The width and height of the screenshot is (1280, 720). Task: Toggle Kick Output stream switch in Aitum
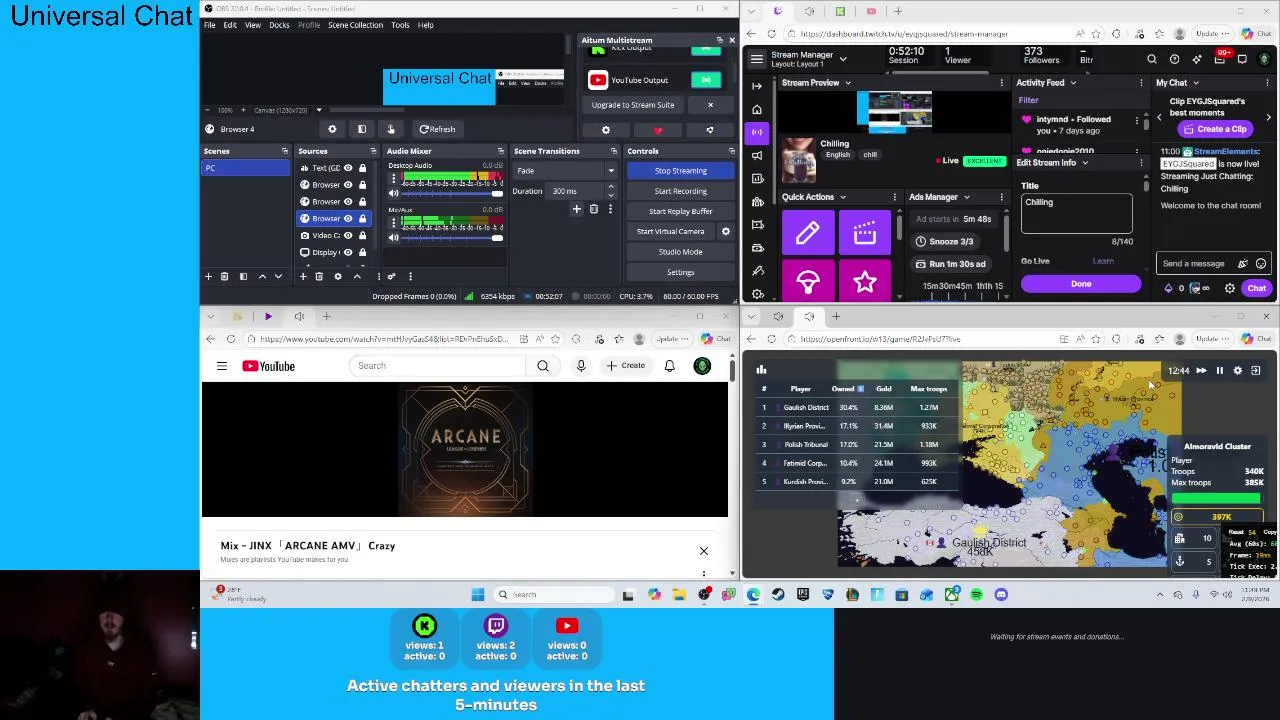coord(706,50)
